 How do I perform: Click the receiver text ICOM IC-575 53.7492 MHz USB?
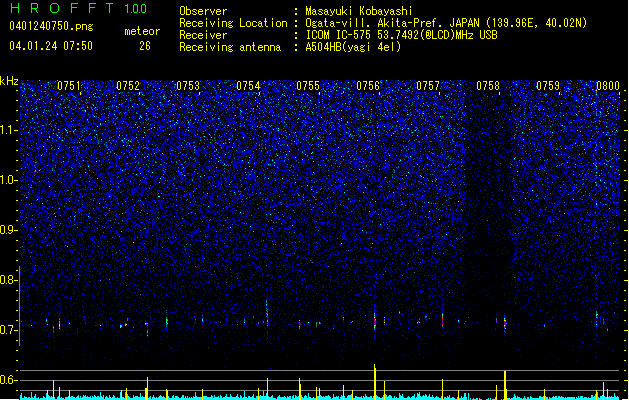(x=401, y=35)
